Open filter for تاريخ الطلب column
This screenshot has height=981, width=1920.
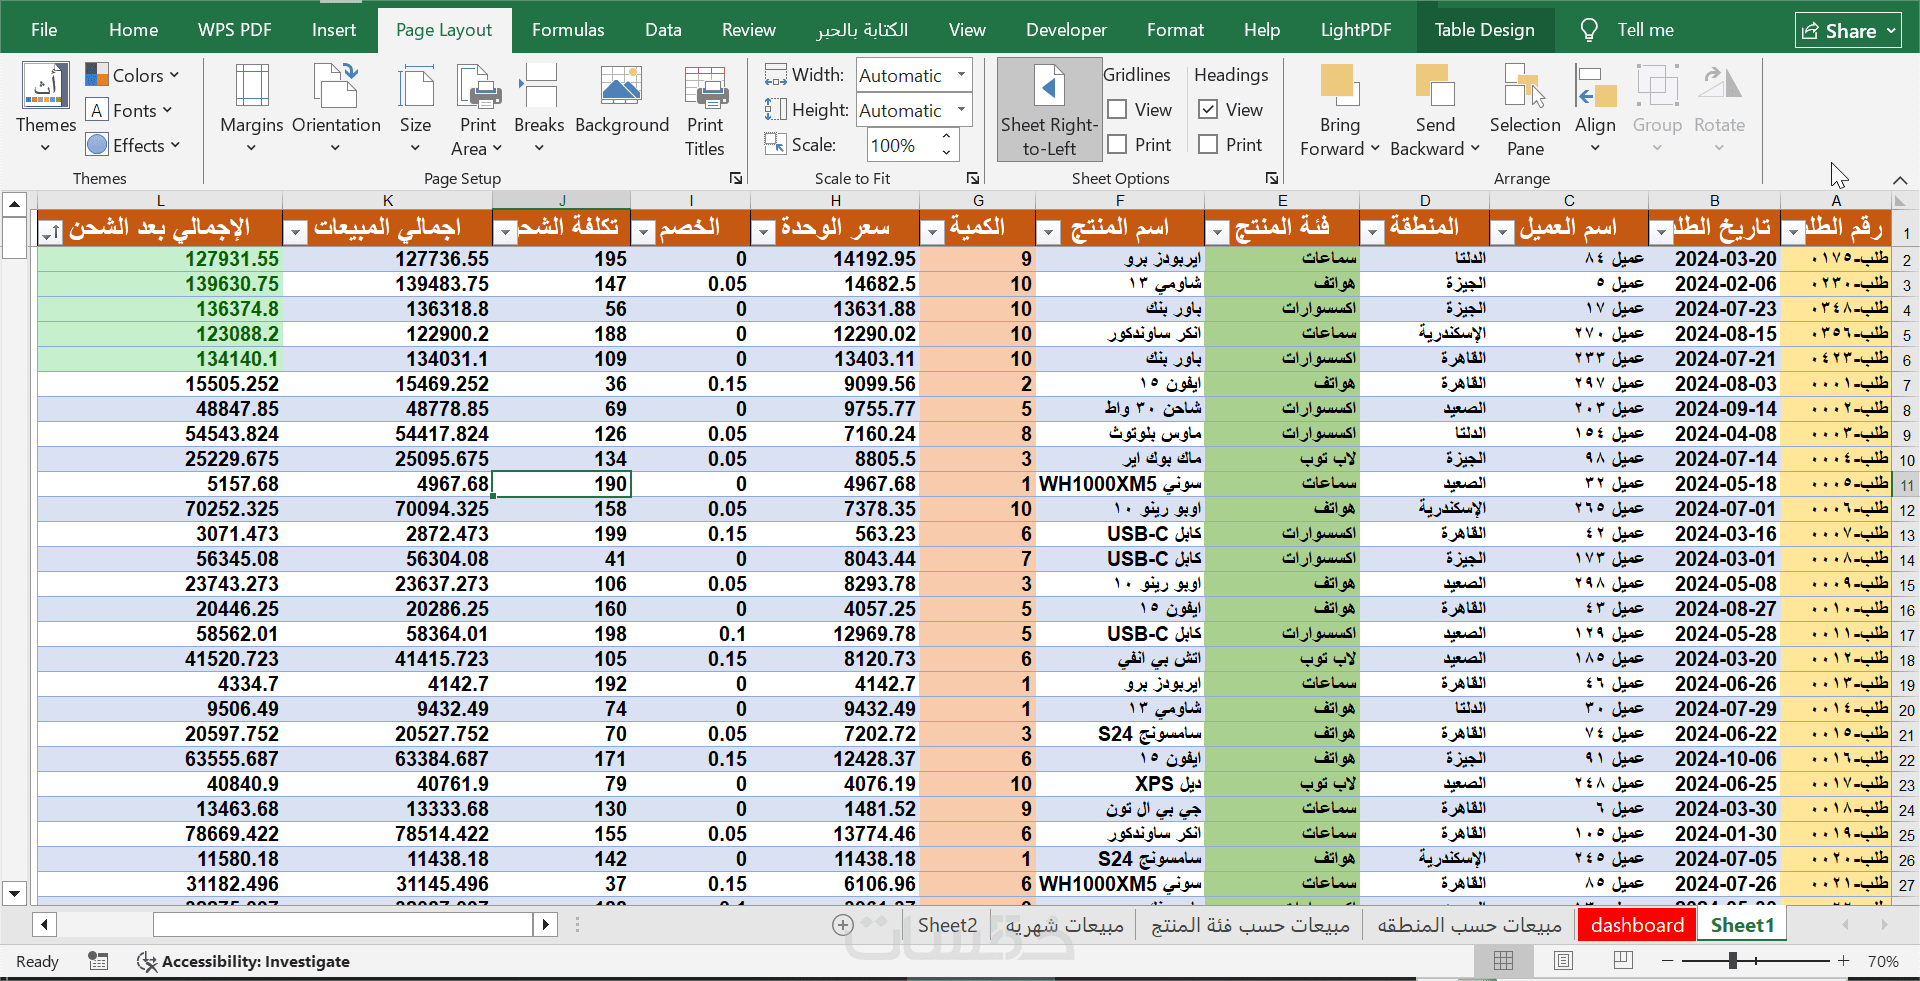click(1661, 233)
